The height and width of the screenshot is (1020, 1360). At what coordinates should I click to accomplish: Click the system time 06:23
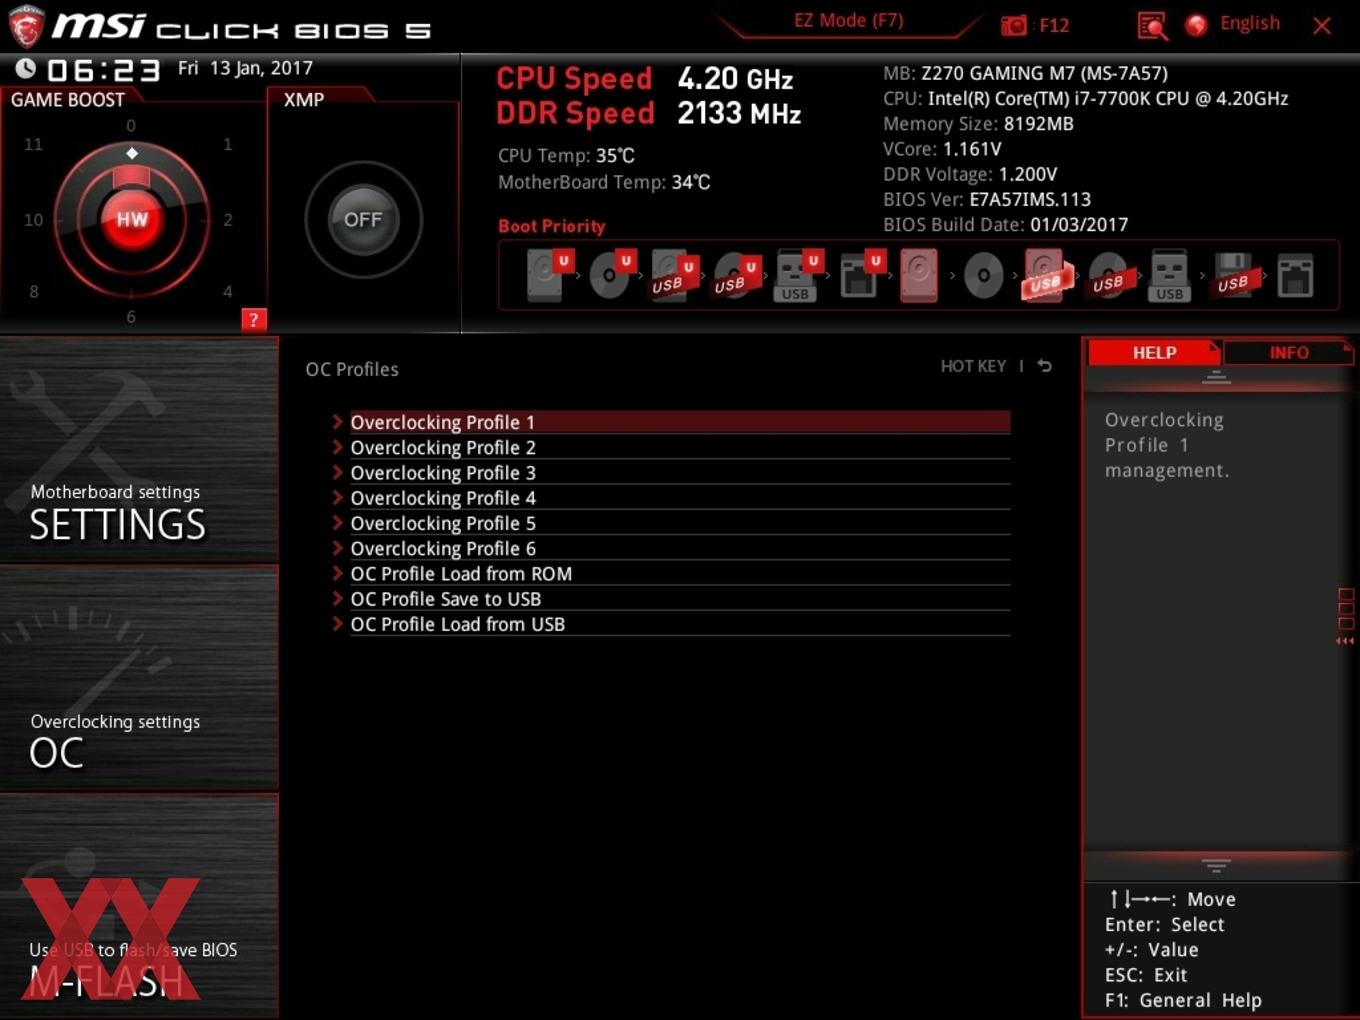click(103, 70)
